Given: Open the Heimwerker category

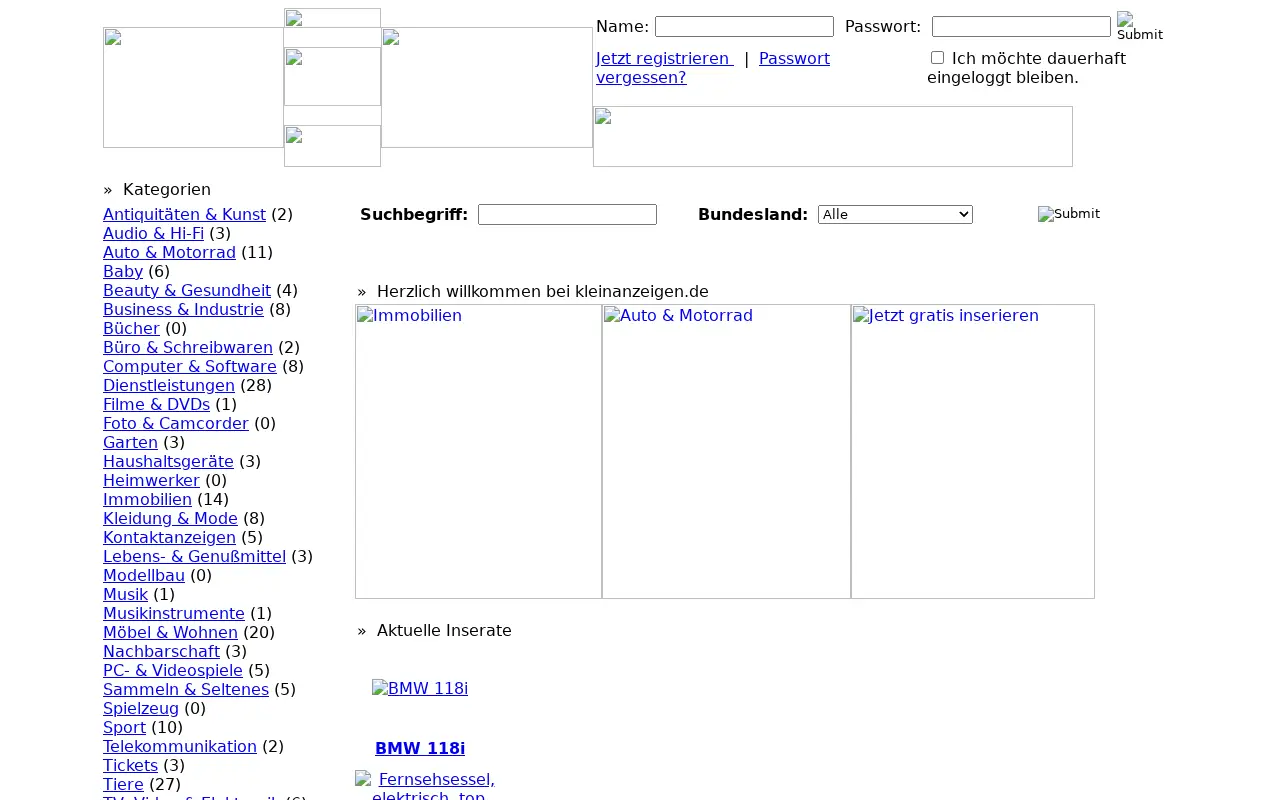Looking at the screenshot, I should pos(151,480).
